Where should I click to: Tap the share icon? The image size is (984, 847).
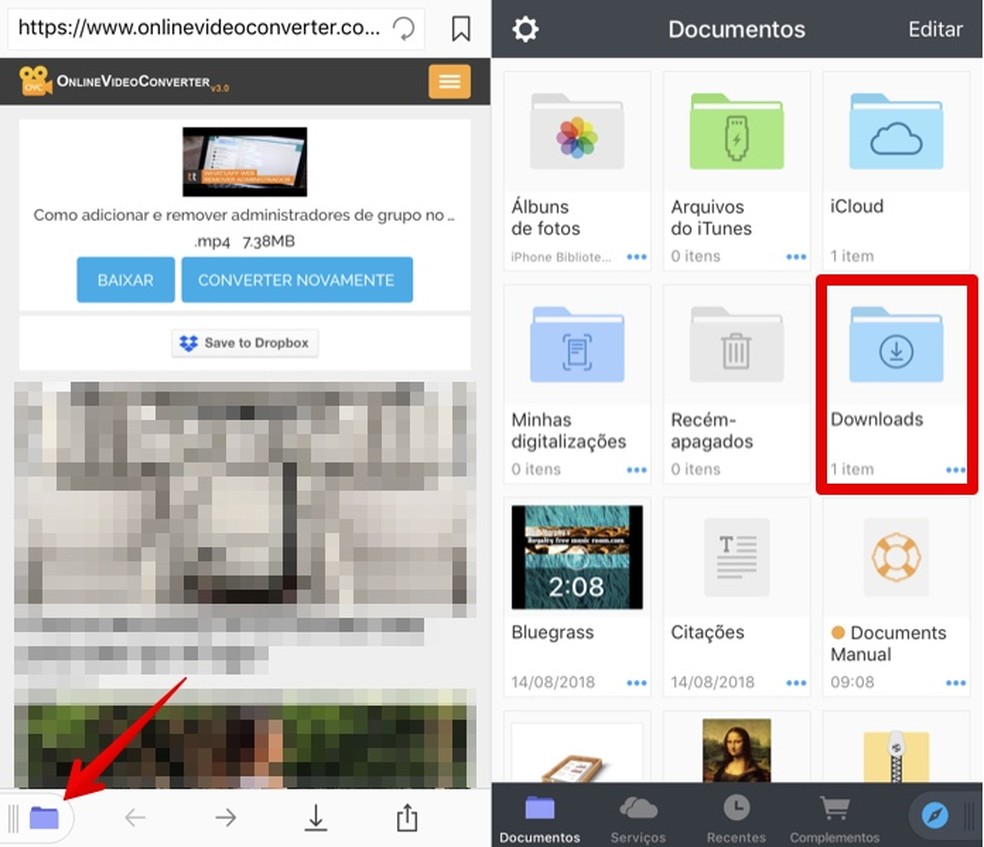pos(407,817)
